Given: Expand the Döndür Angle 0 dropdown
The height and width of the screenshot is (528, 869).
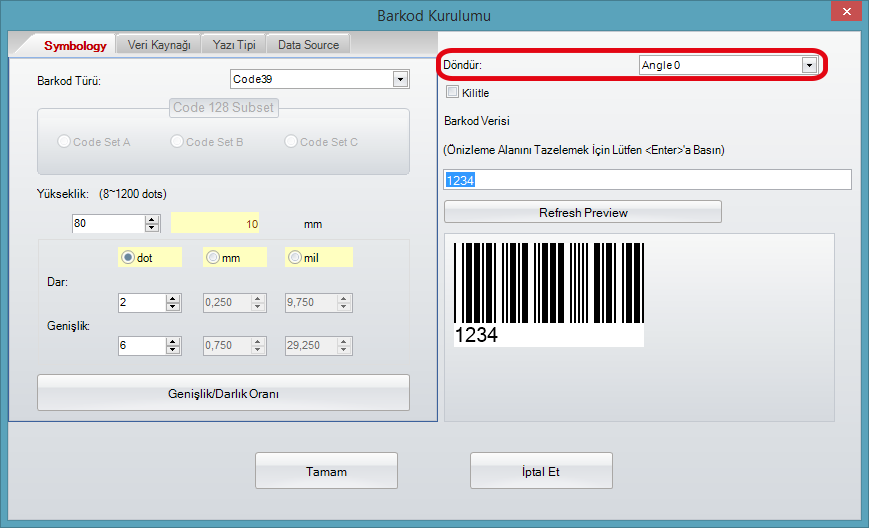Looking at the screenshot, I should pyautogui.click(x=809, y=65).
